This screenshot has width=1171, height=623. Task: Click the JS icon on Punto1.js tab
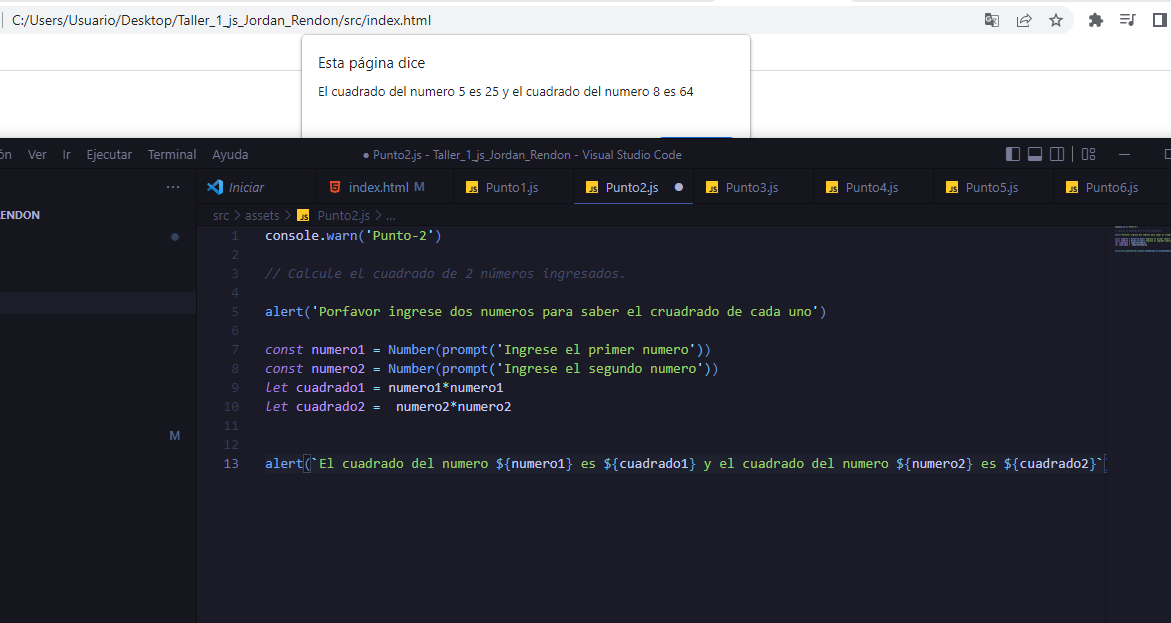(472, 187)
